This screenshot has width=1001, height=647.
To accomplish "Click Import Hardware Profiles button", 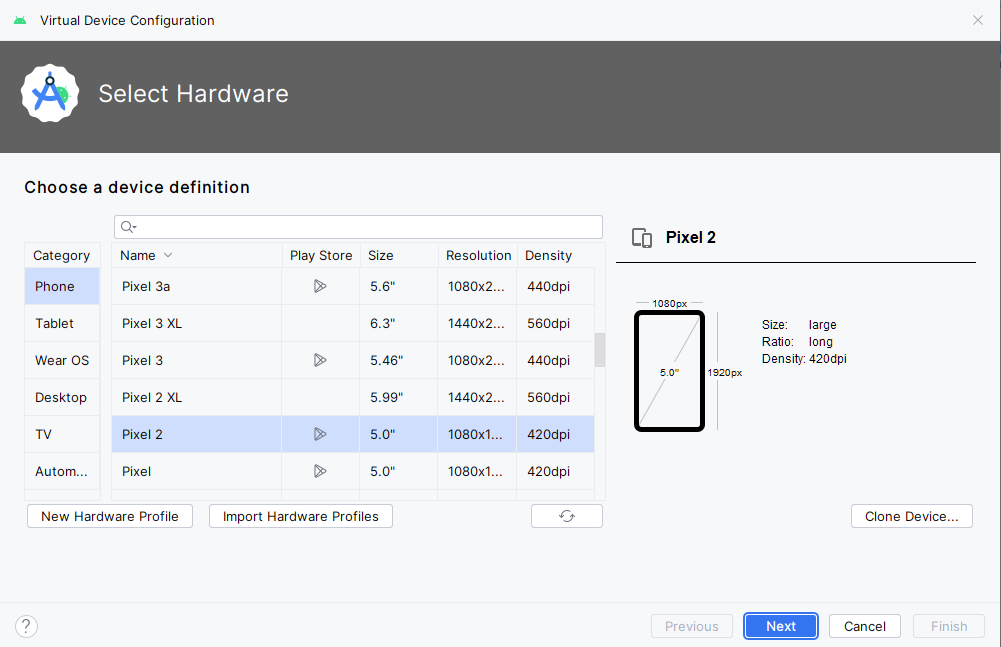I will pos(301,516).
